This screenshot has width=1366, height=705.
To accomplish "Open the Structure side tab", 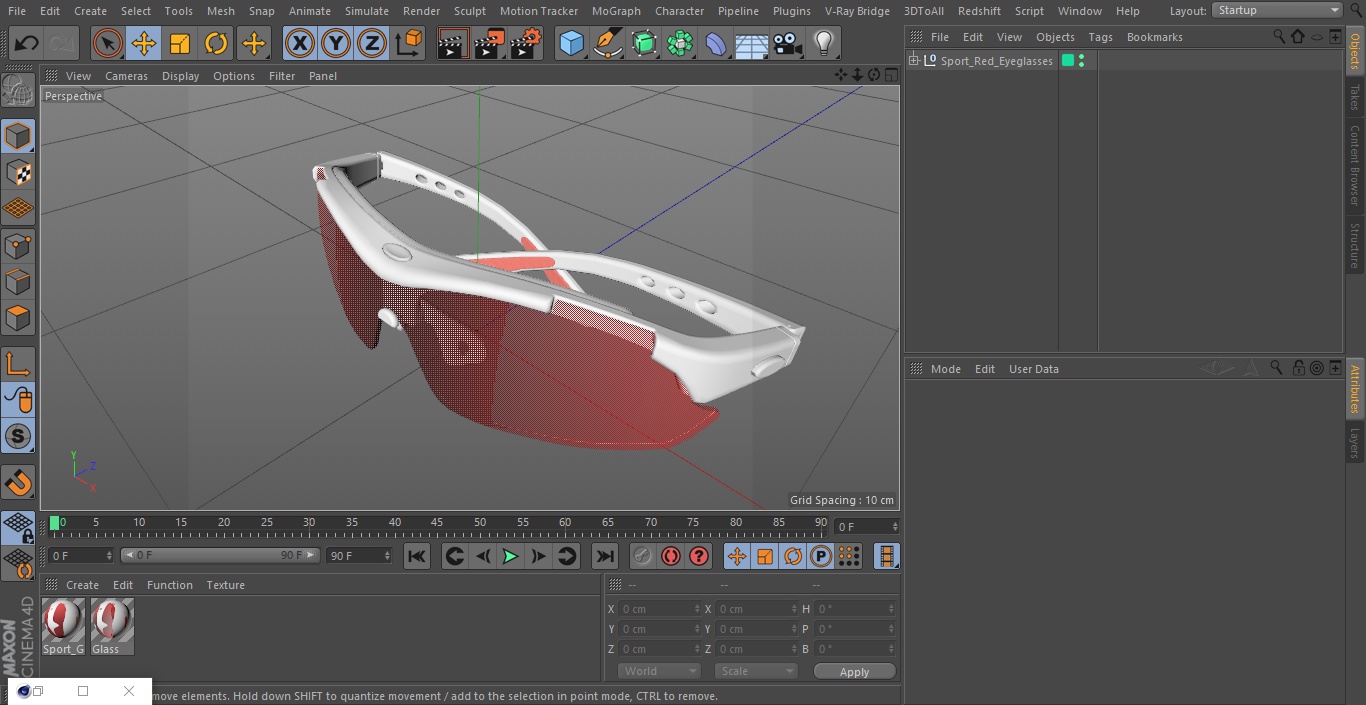I will click(1355, 245).
